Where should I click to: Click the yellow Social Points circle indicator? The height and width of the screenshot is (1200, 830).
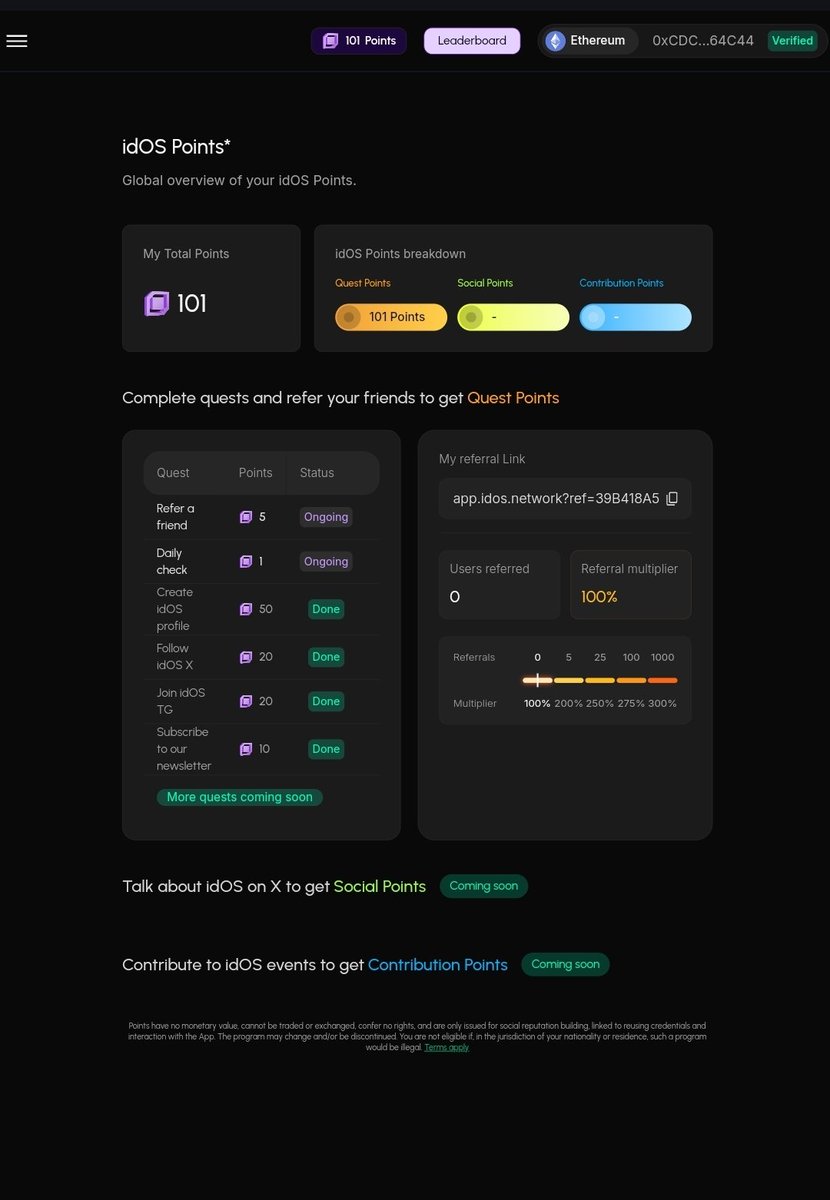(x=471, y=317)
